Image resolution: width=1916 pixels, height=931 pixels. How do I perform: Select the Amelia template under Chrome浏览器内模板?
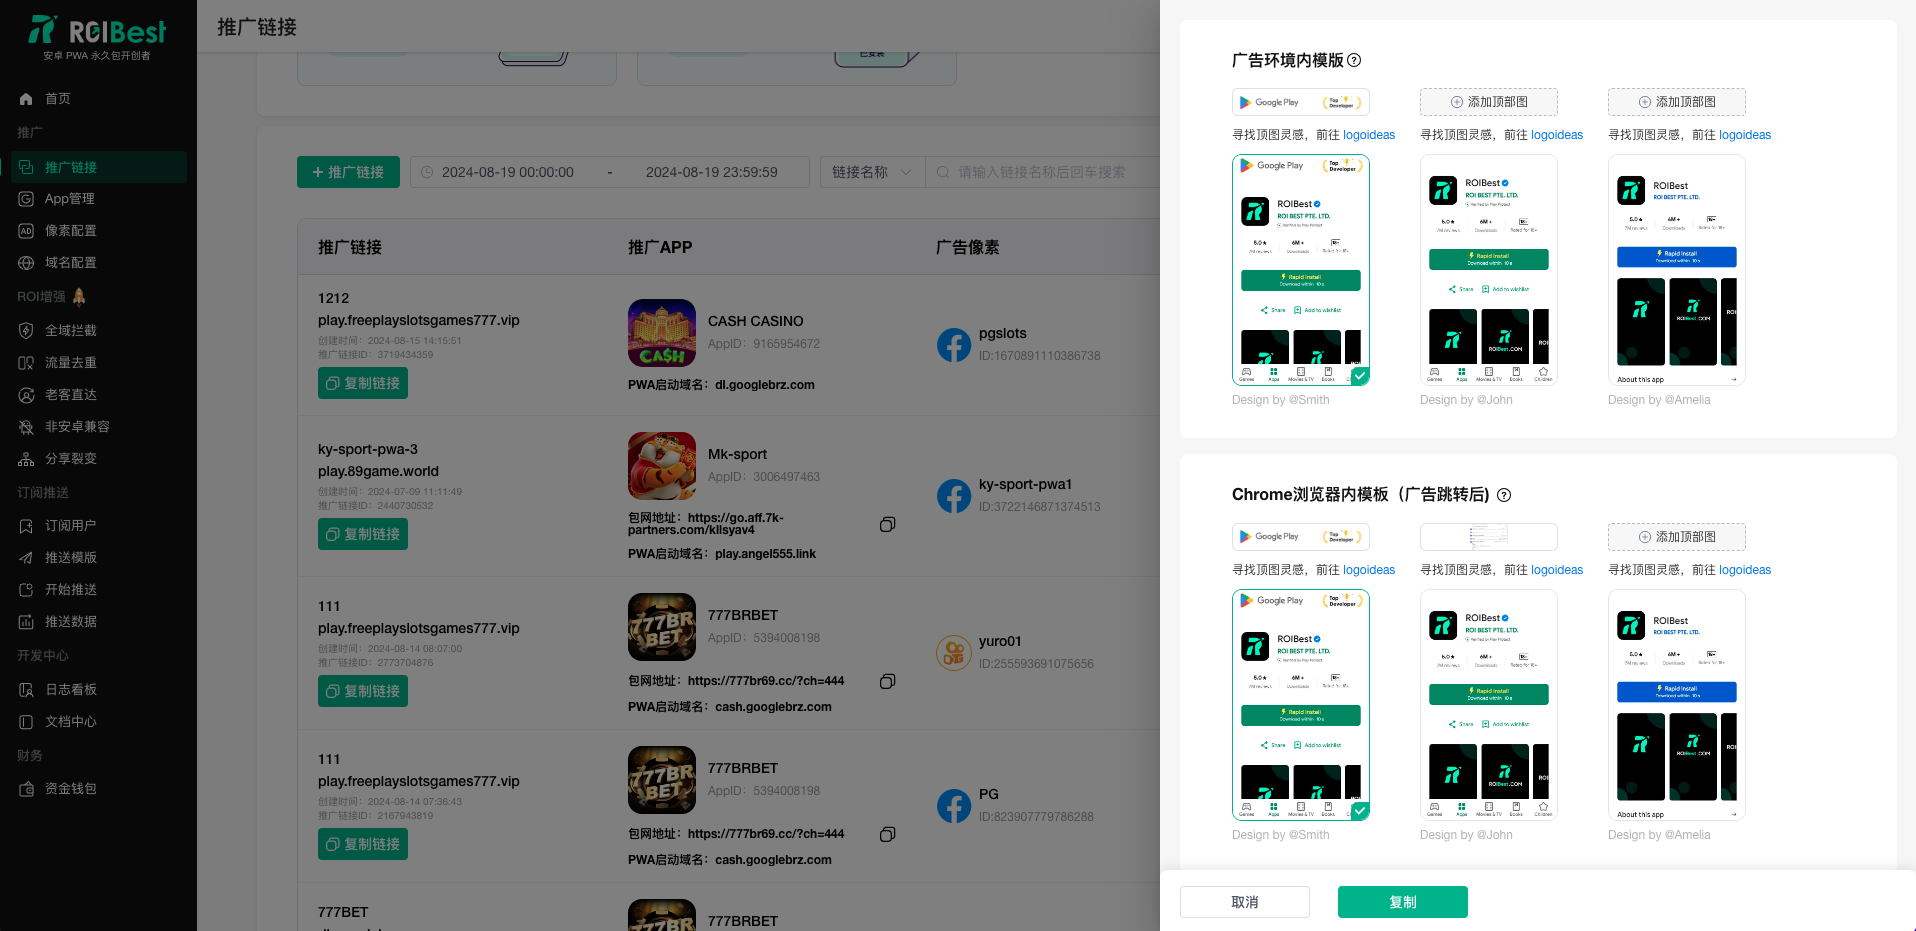pos(1677,705)
